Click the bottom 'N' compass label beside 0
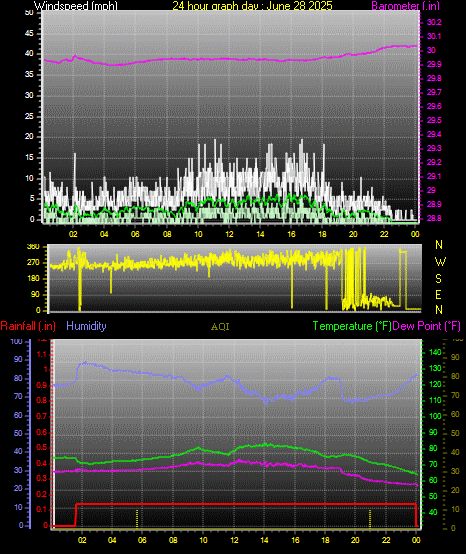 [x=439, y=310]
